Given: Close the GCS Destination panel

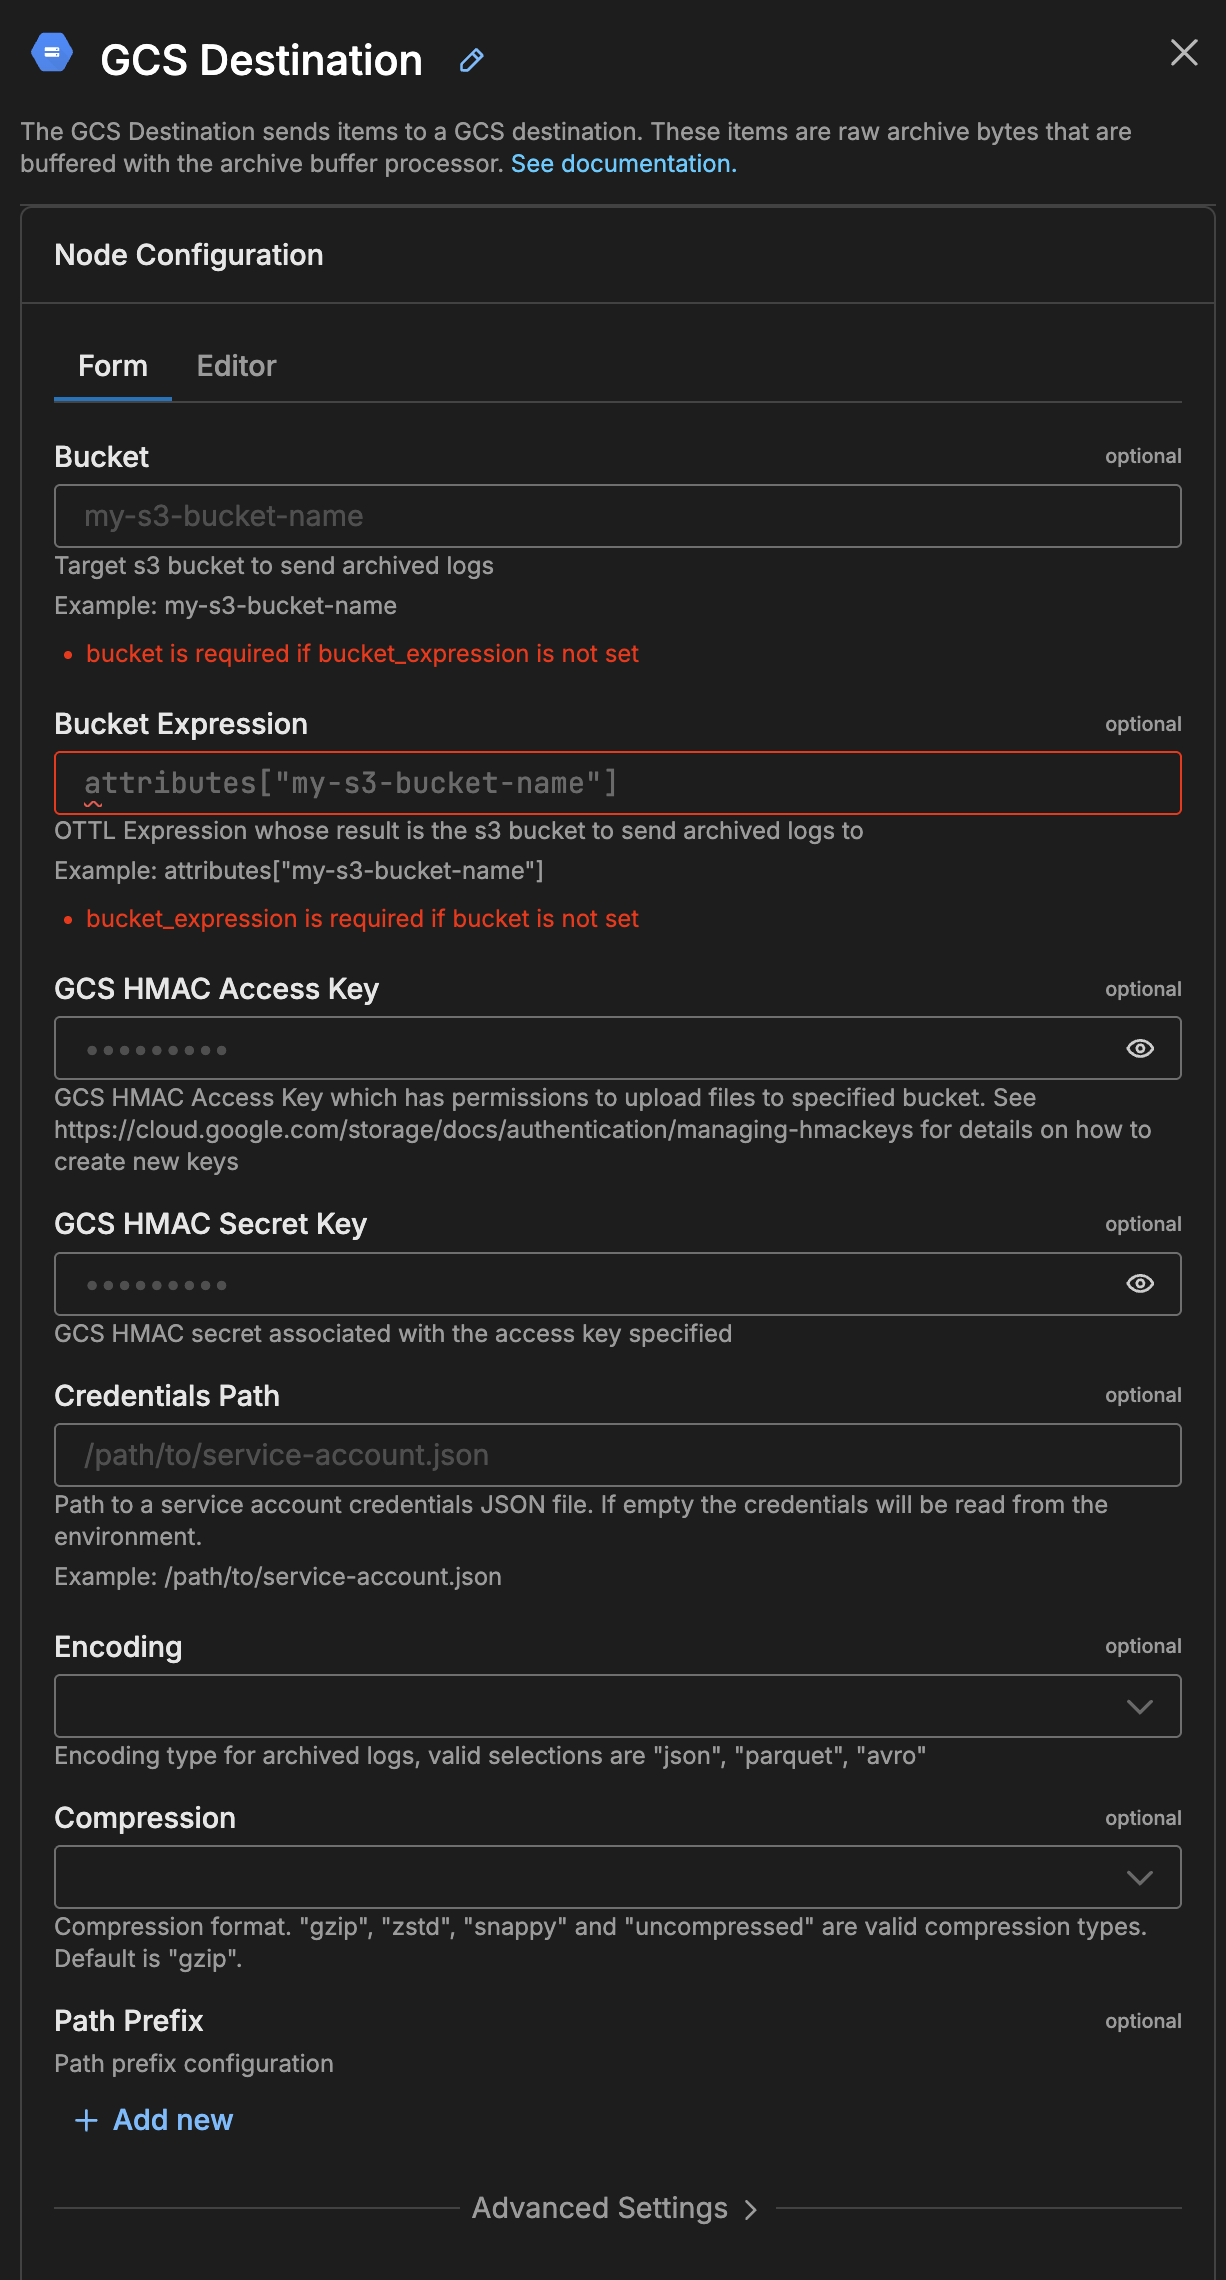Looking at the screenshot, I should coord(1184,53).
